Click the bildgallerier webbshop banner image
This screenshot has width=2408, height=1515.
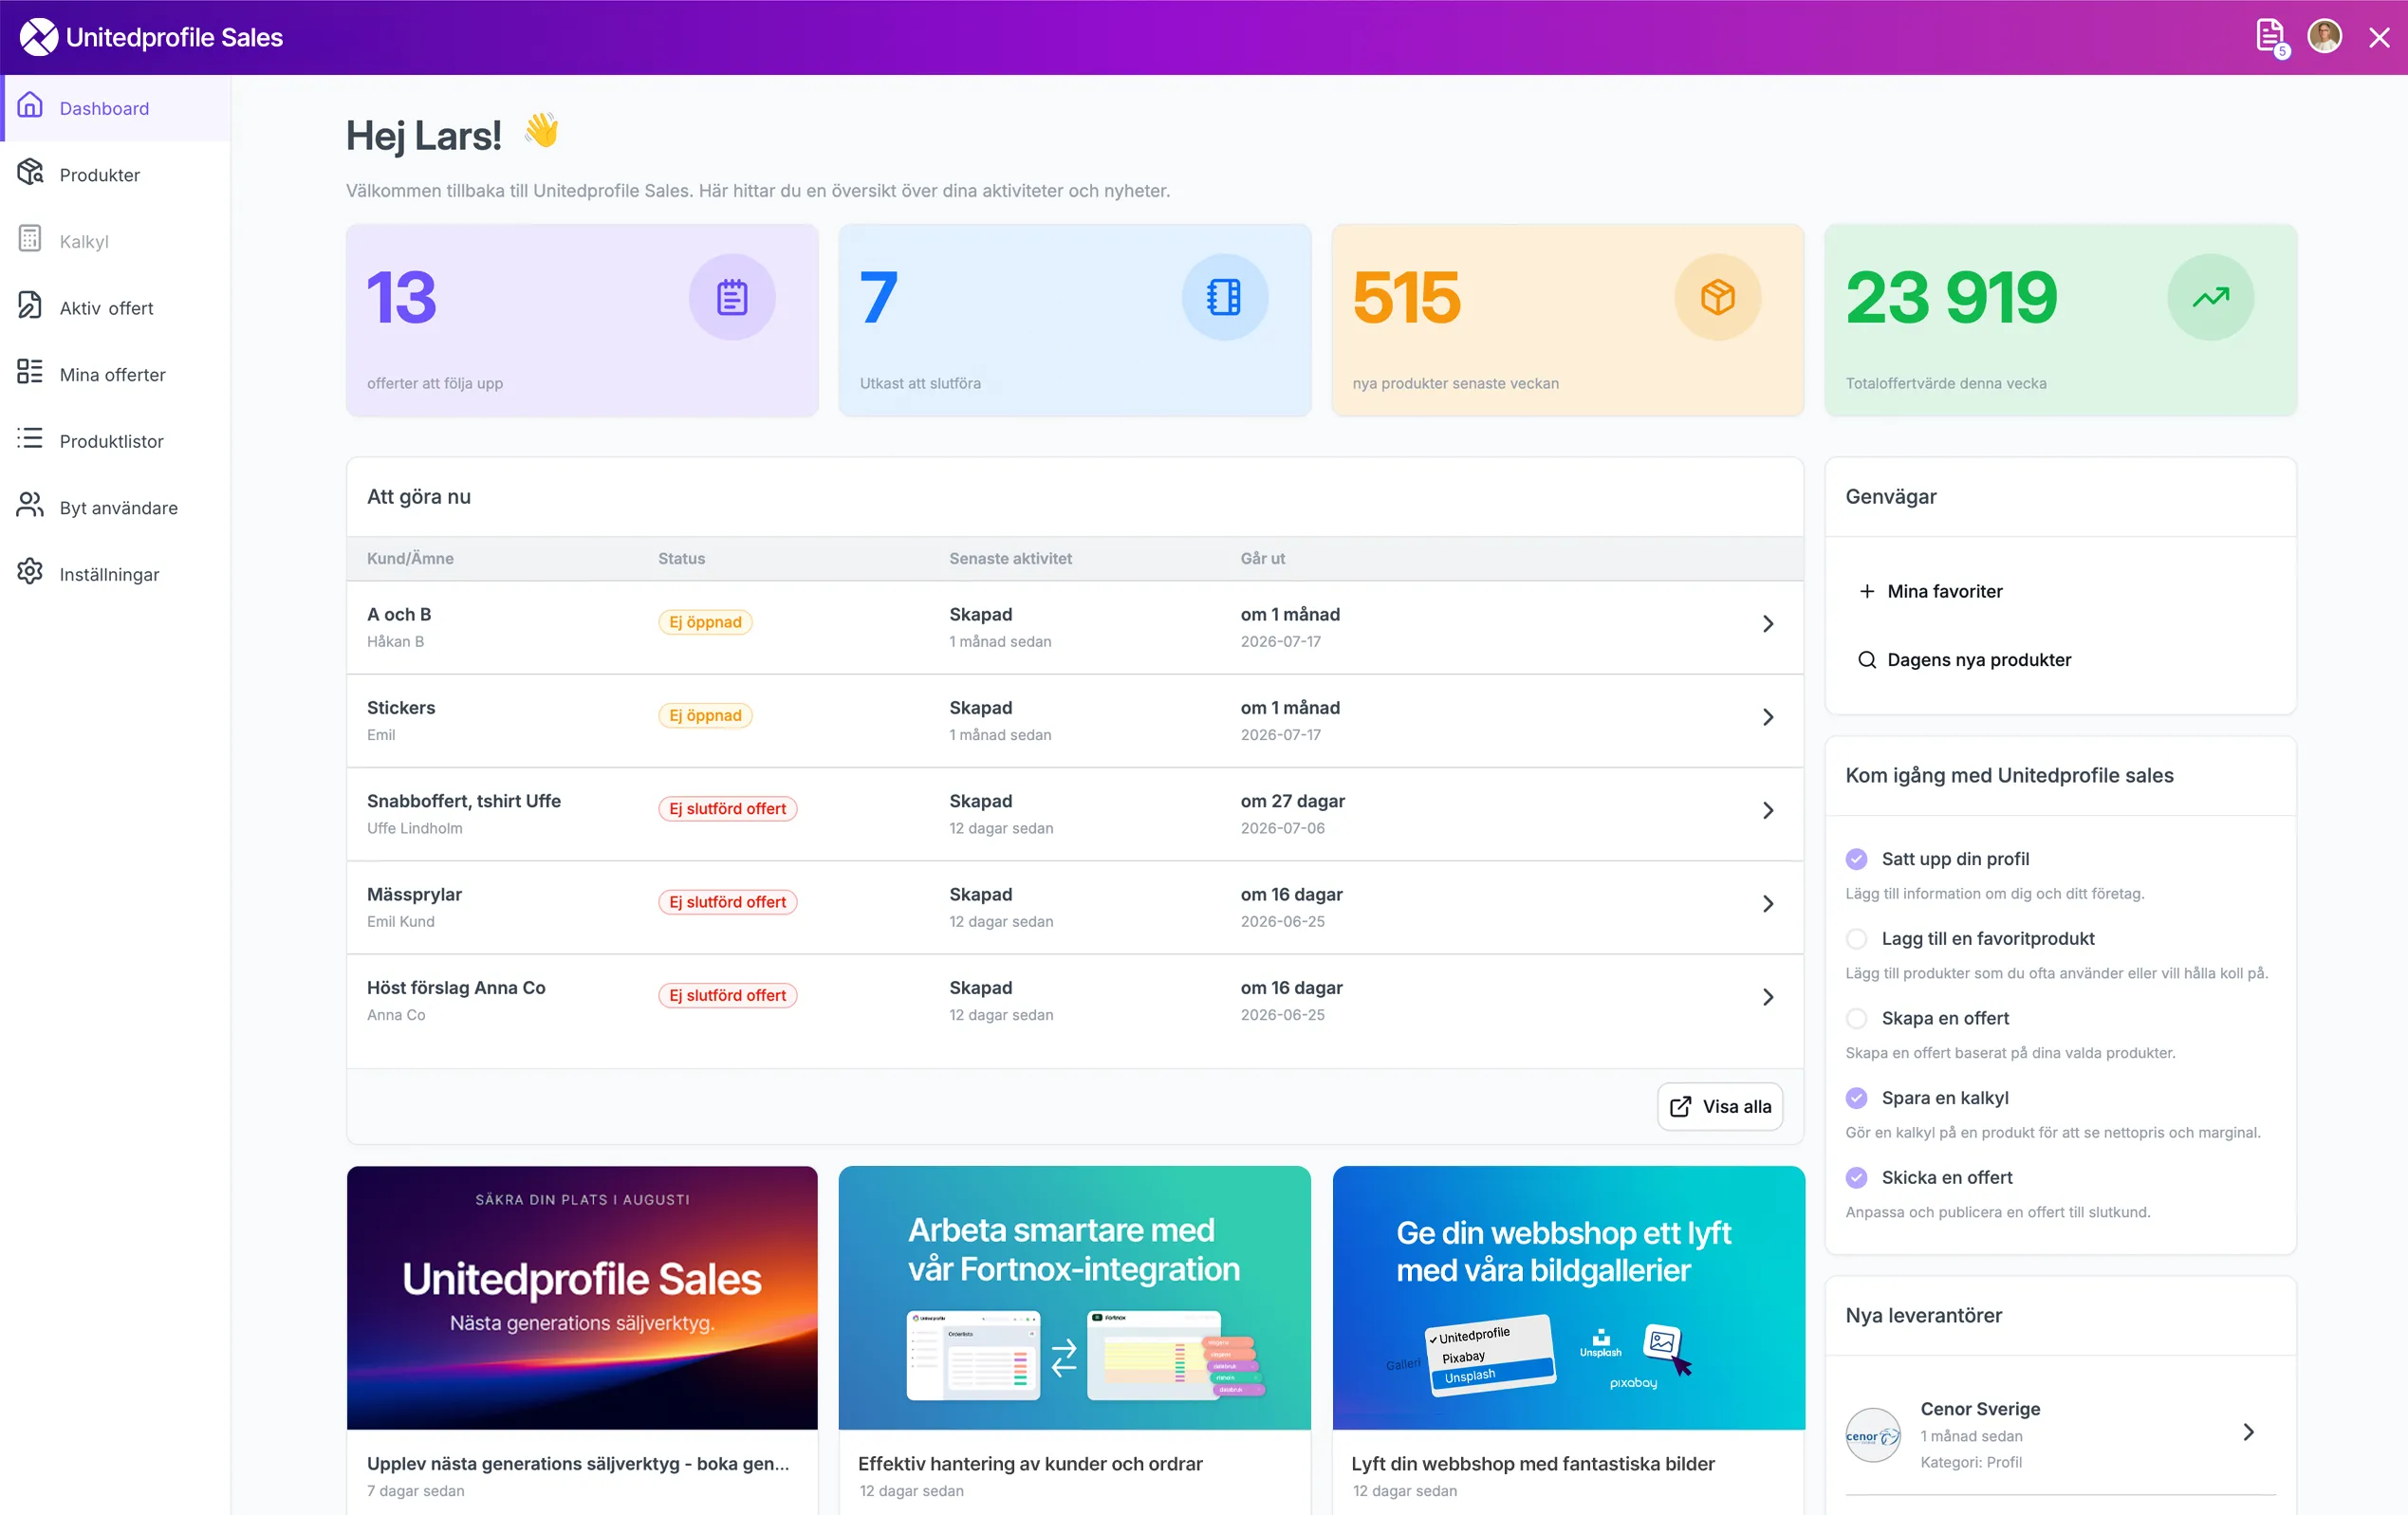click(x=1569, y=1298)
